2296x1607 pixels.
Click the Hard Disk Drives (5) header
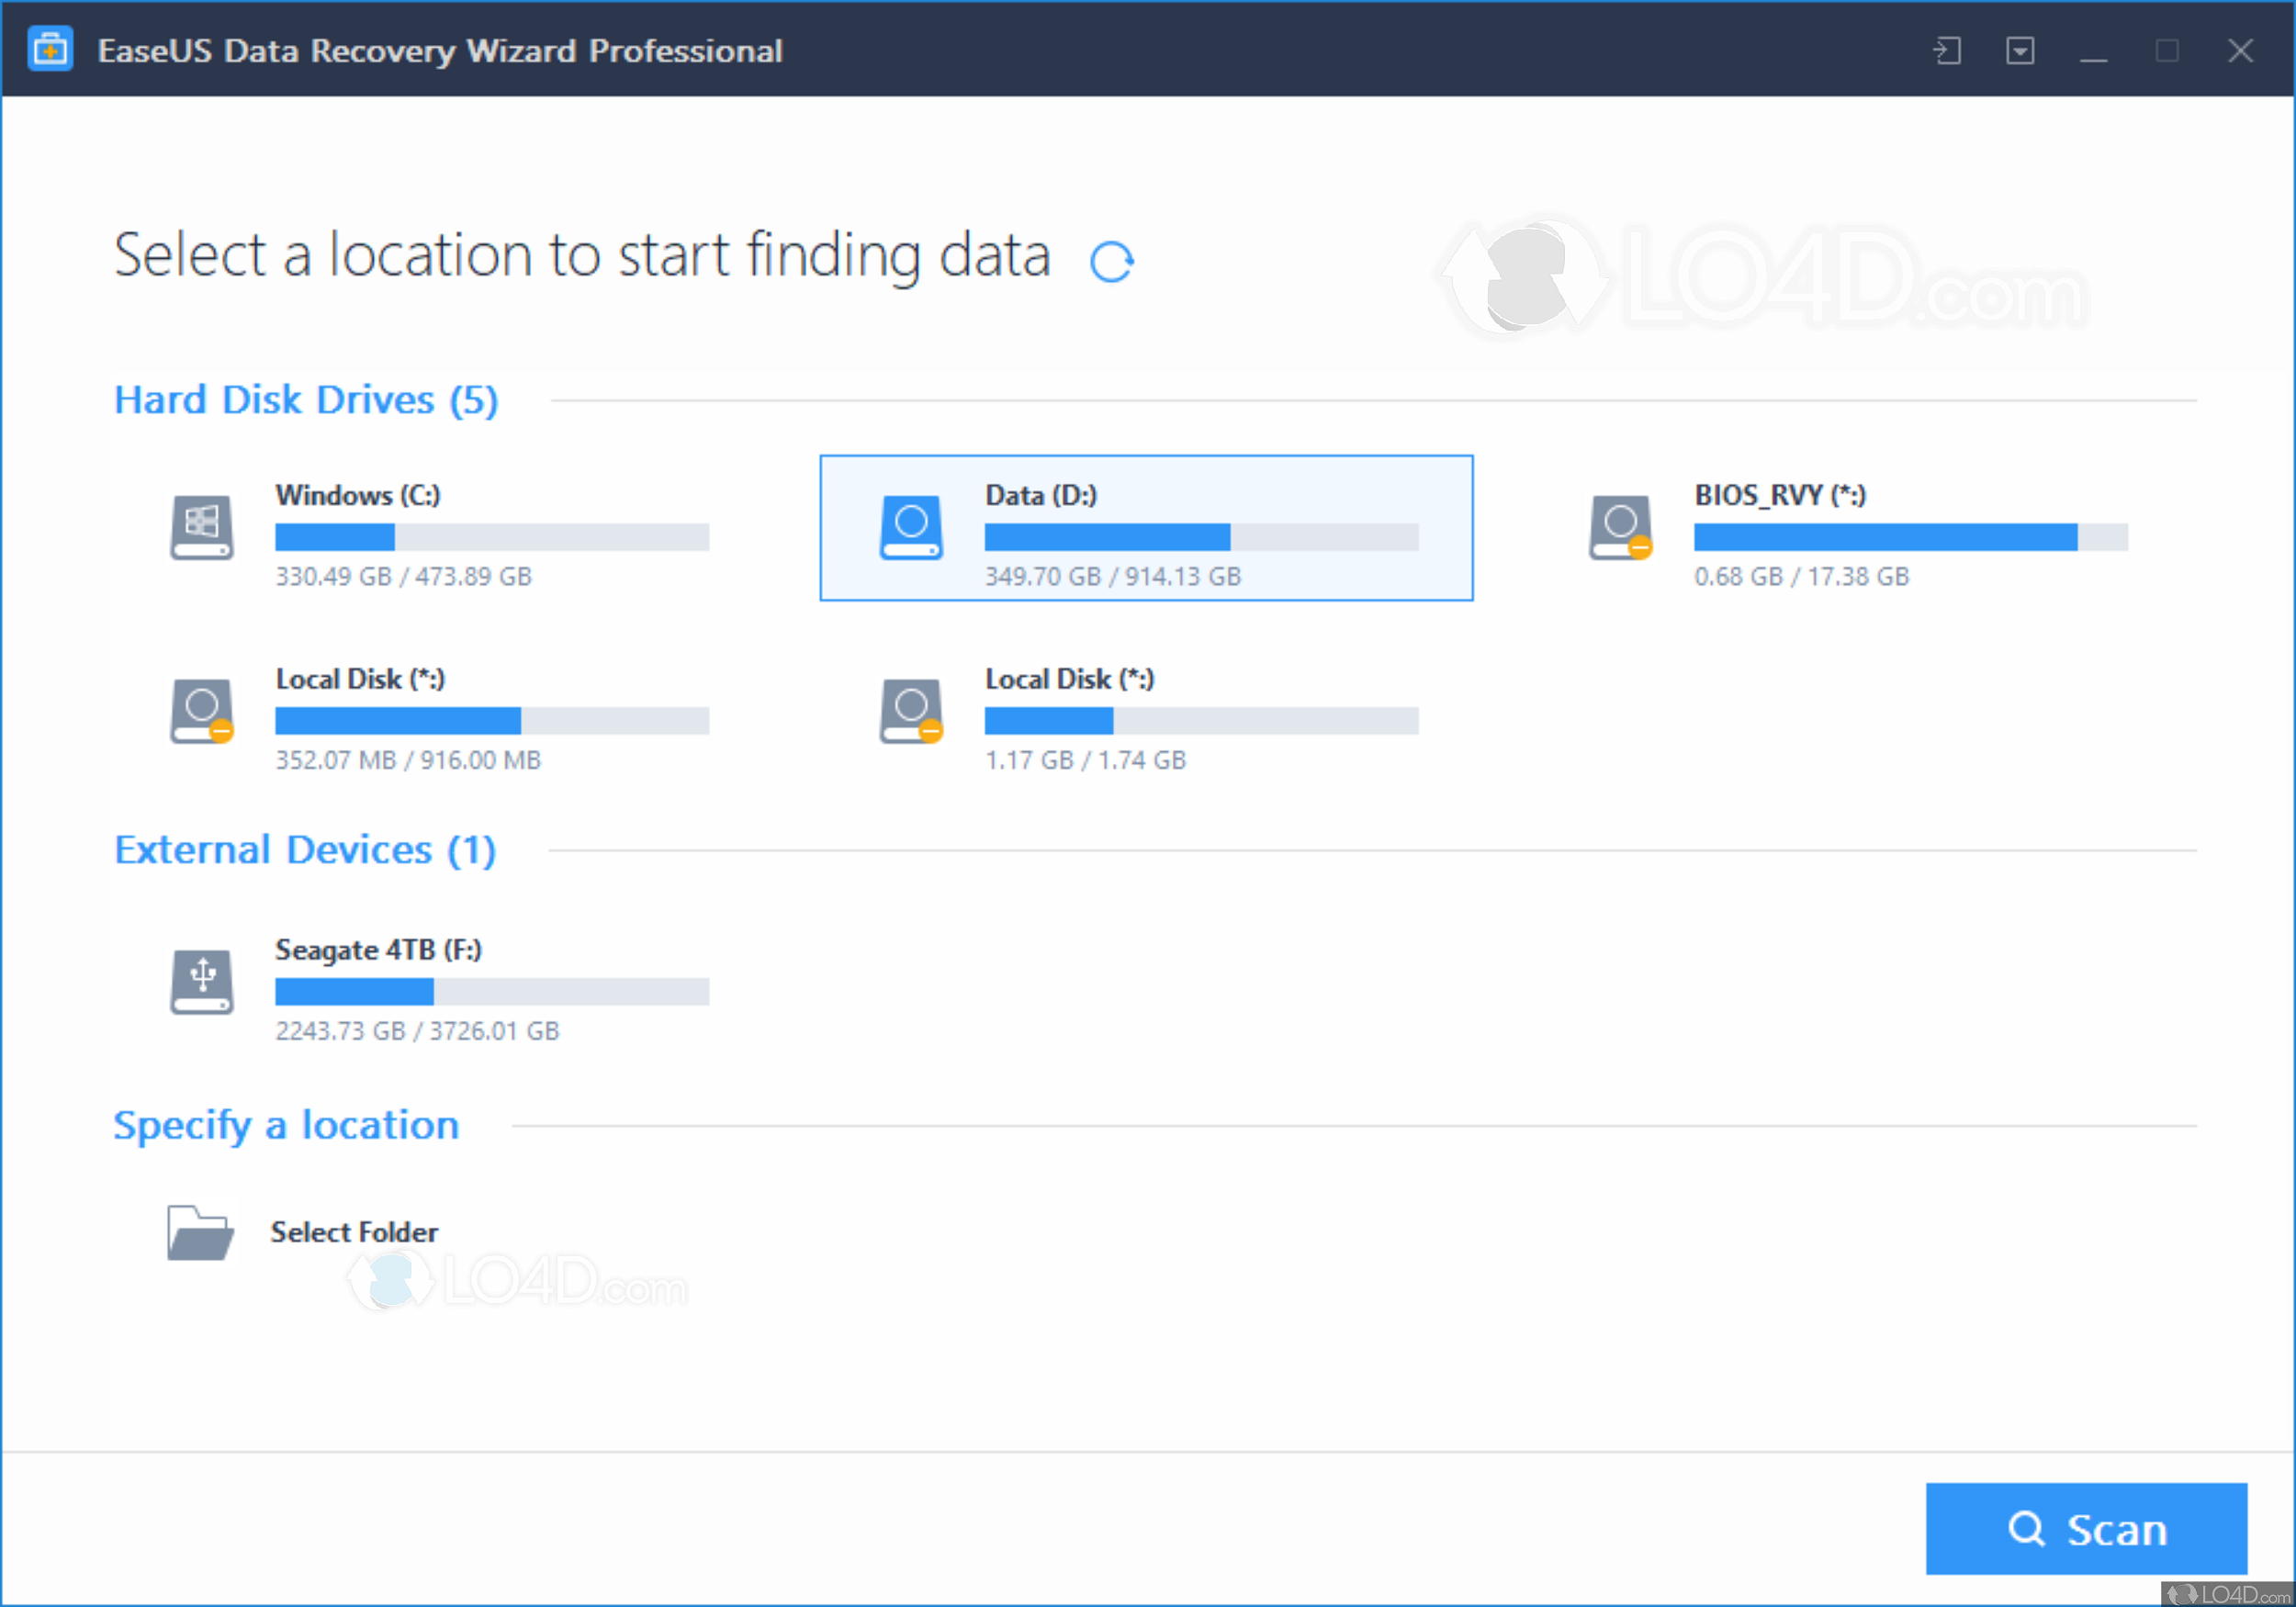click(x=306, y=400)
